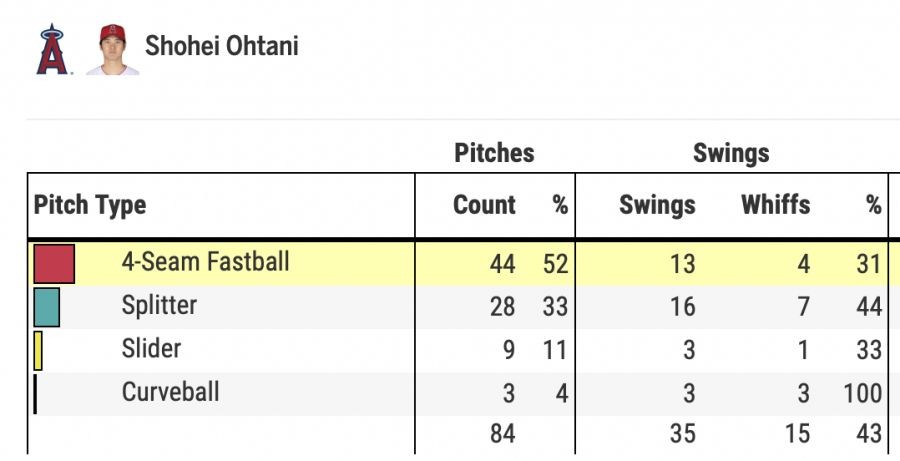Image resolution: width=900 pixels, height=461 pixels.
Task: Sort by the pitch Count column header
Action: coord(484,205)
